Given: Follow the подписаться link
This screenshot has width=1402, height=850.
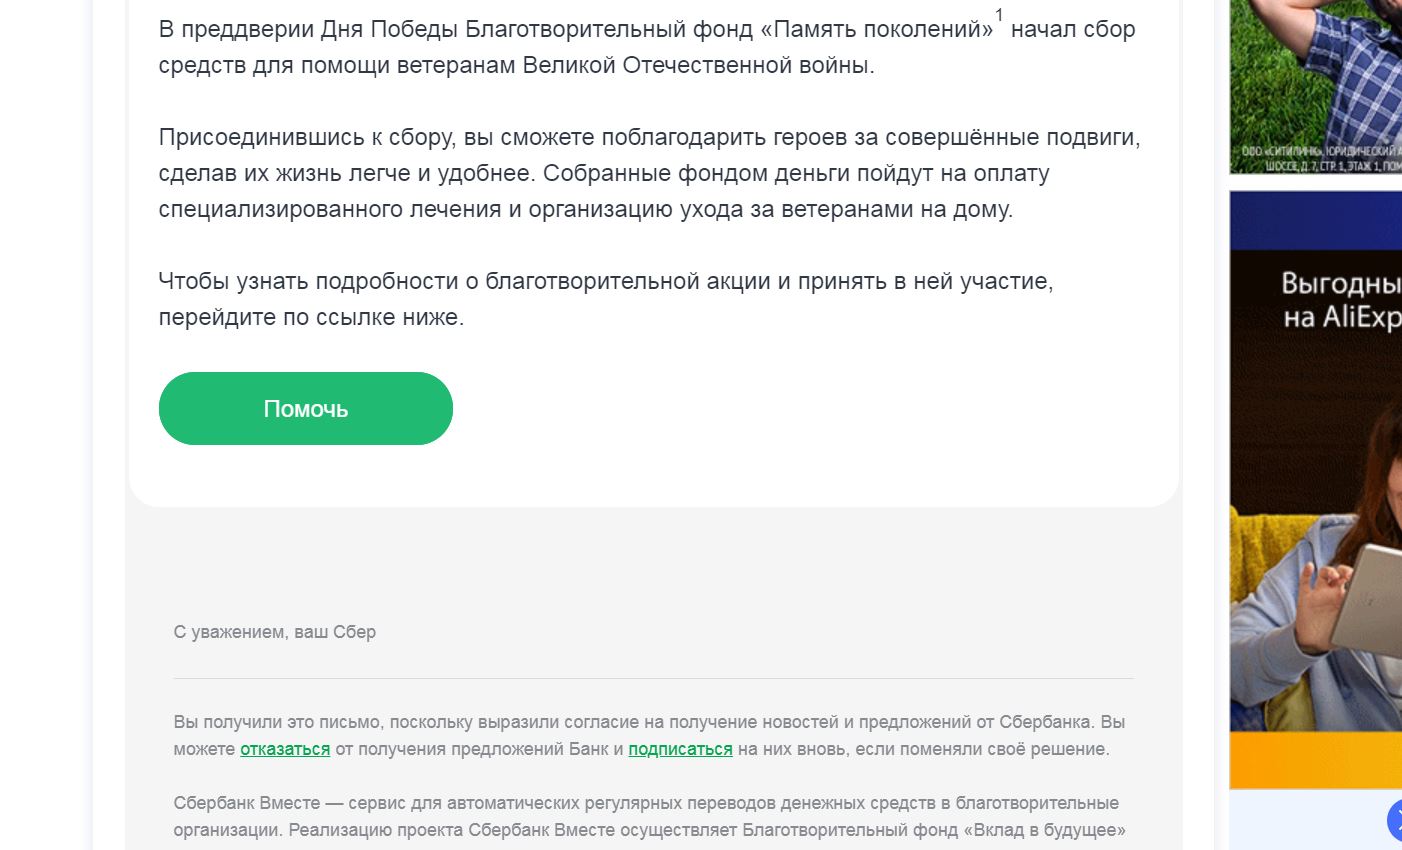Looking at the screenshot, I should (680, 749).
